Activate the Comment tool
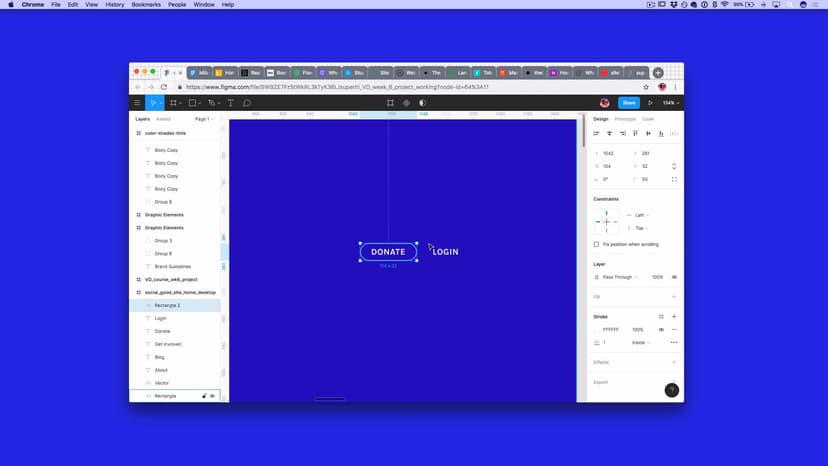 click(247, 103)
